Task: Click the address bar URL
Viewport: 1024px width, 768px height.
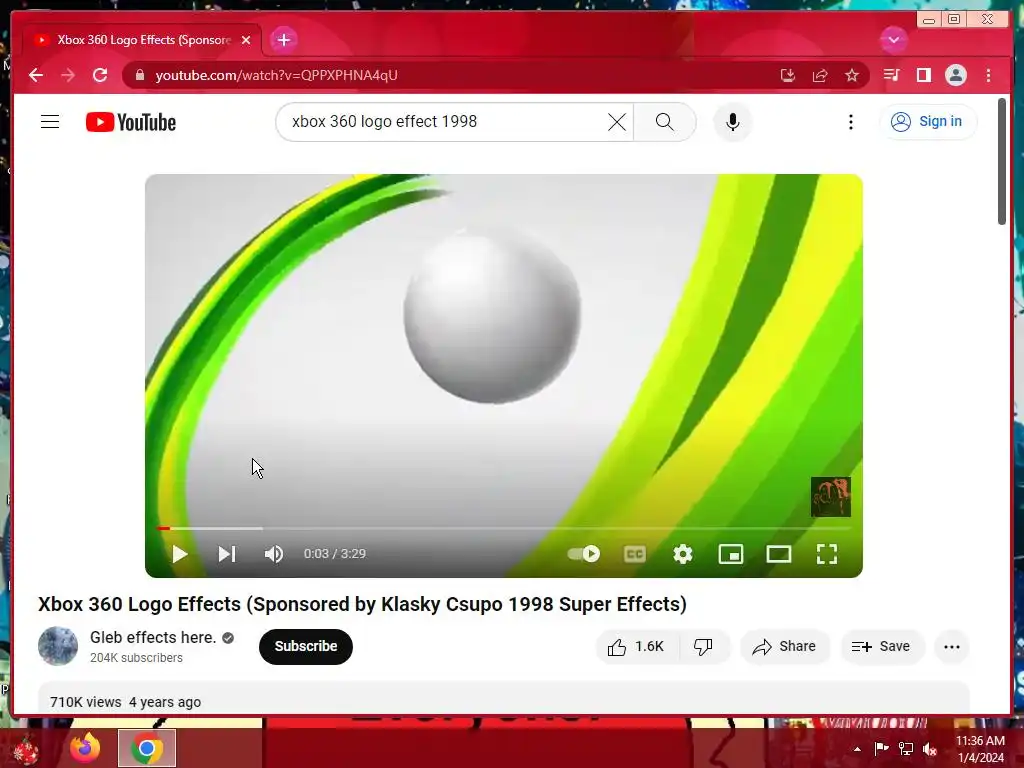Action: (276, 75)
